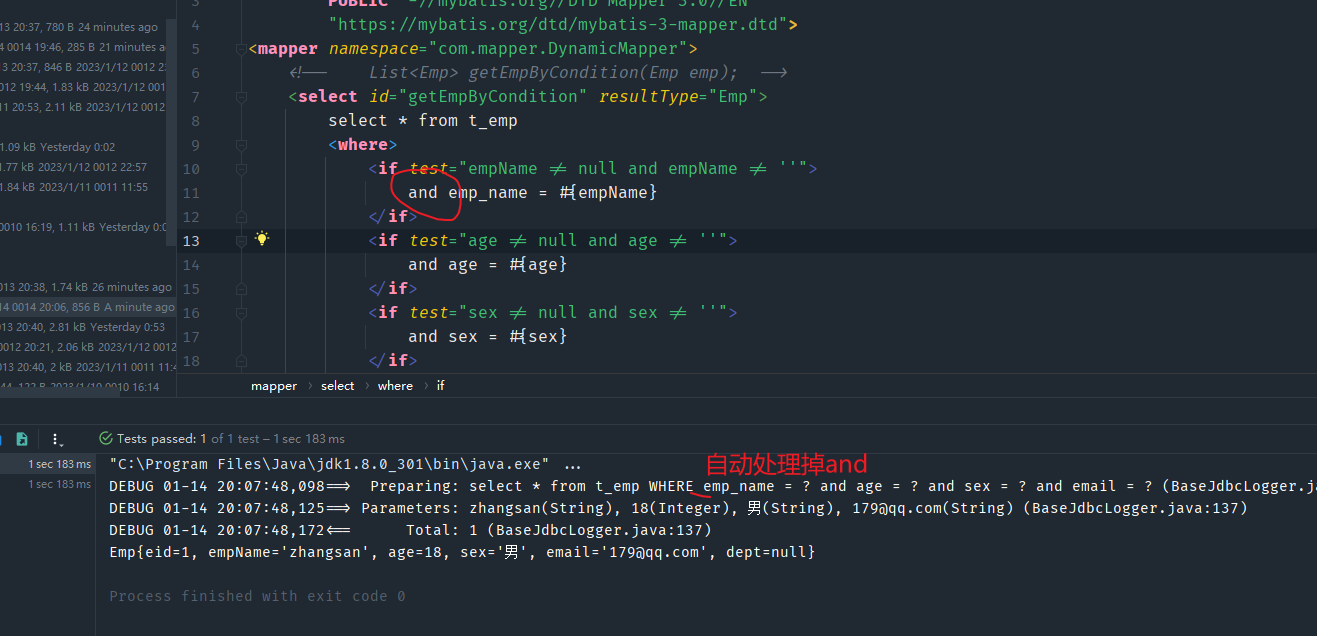Click the yellow lightbulb intention icon
The image size is (1317, 636).
262,239
